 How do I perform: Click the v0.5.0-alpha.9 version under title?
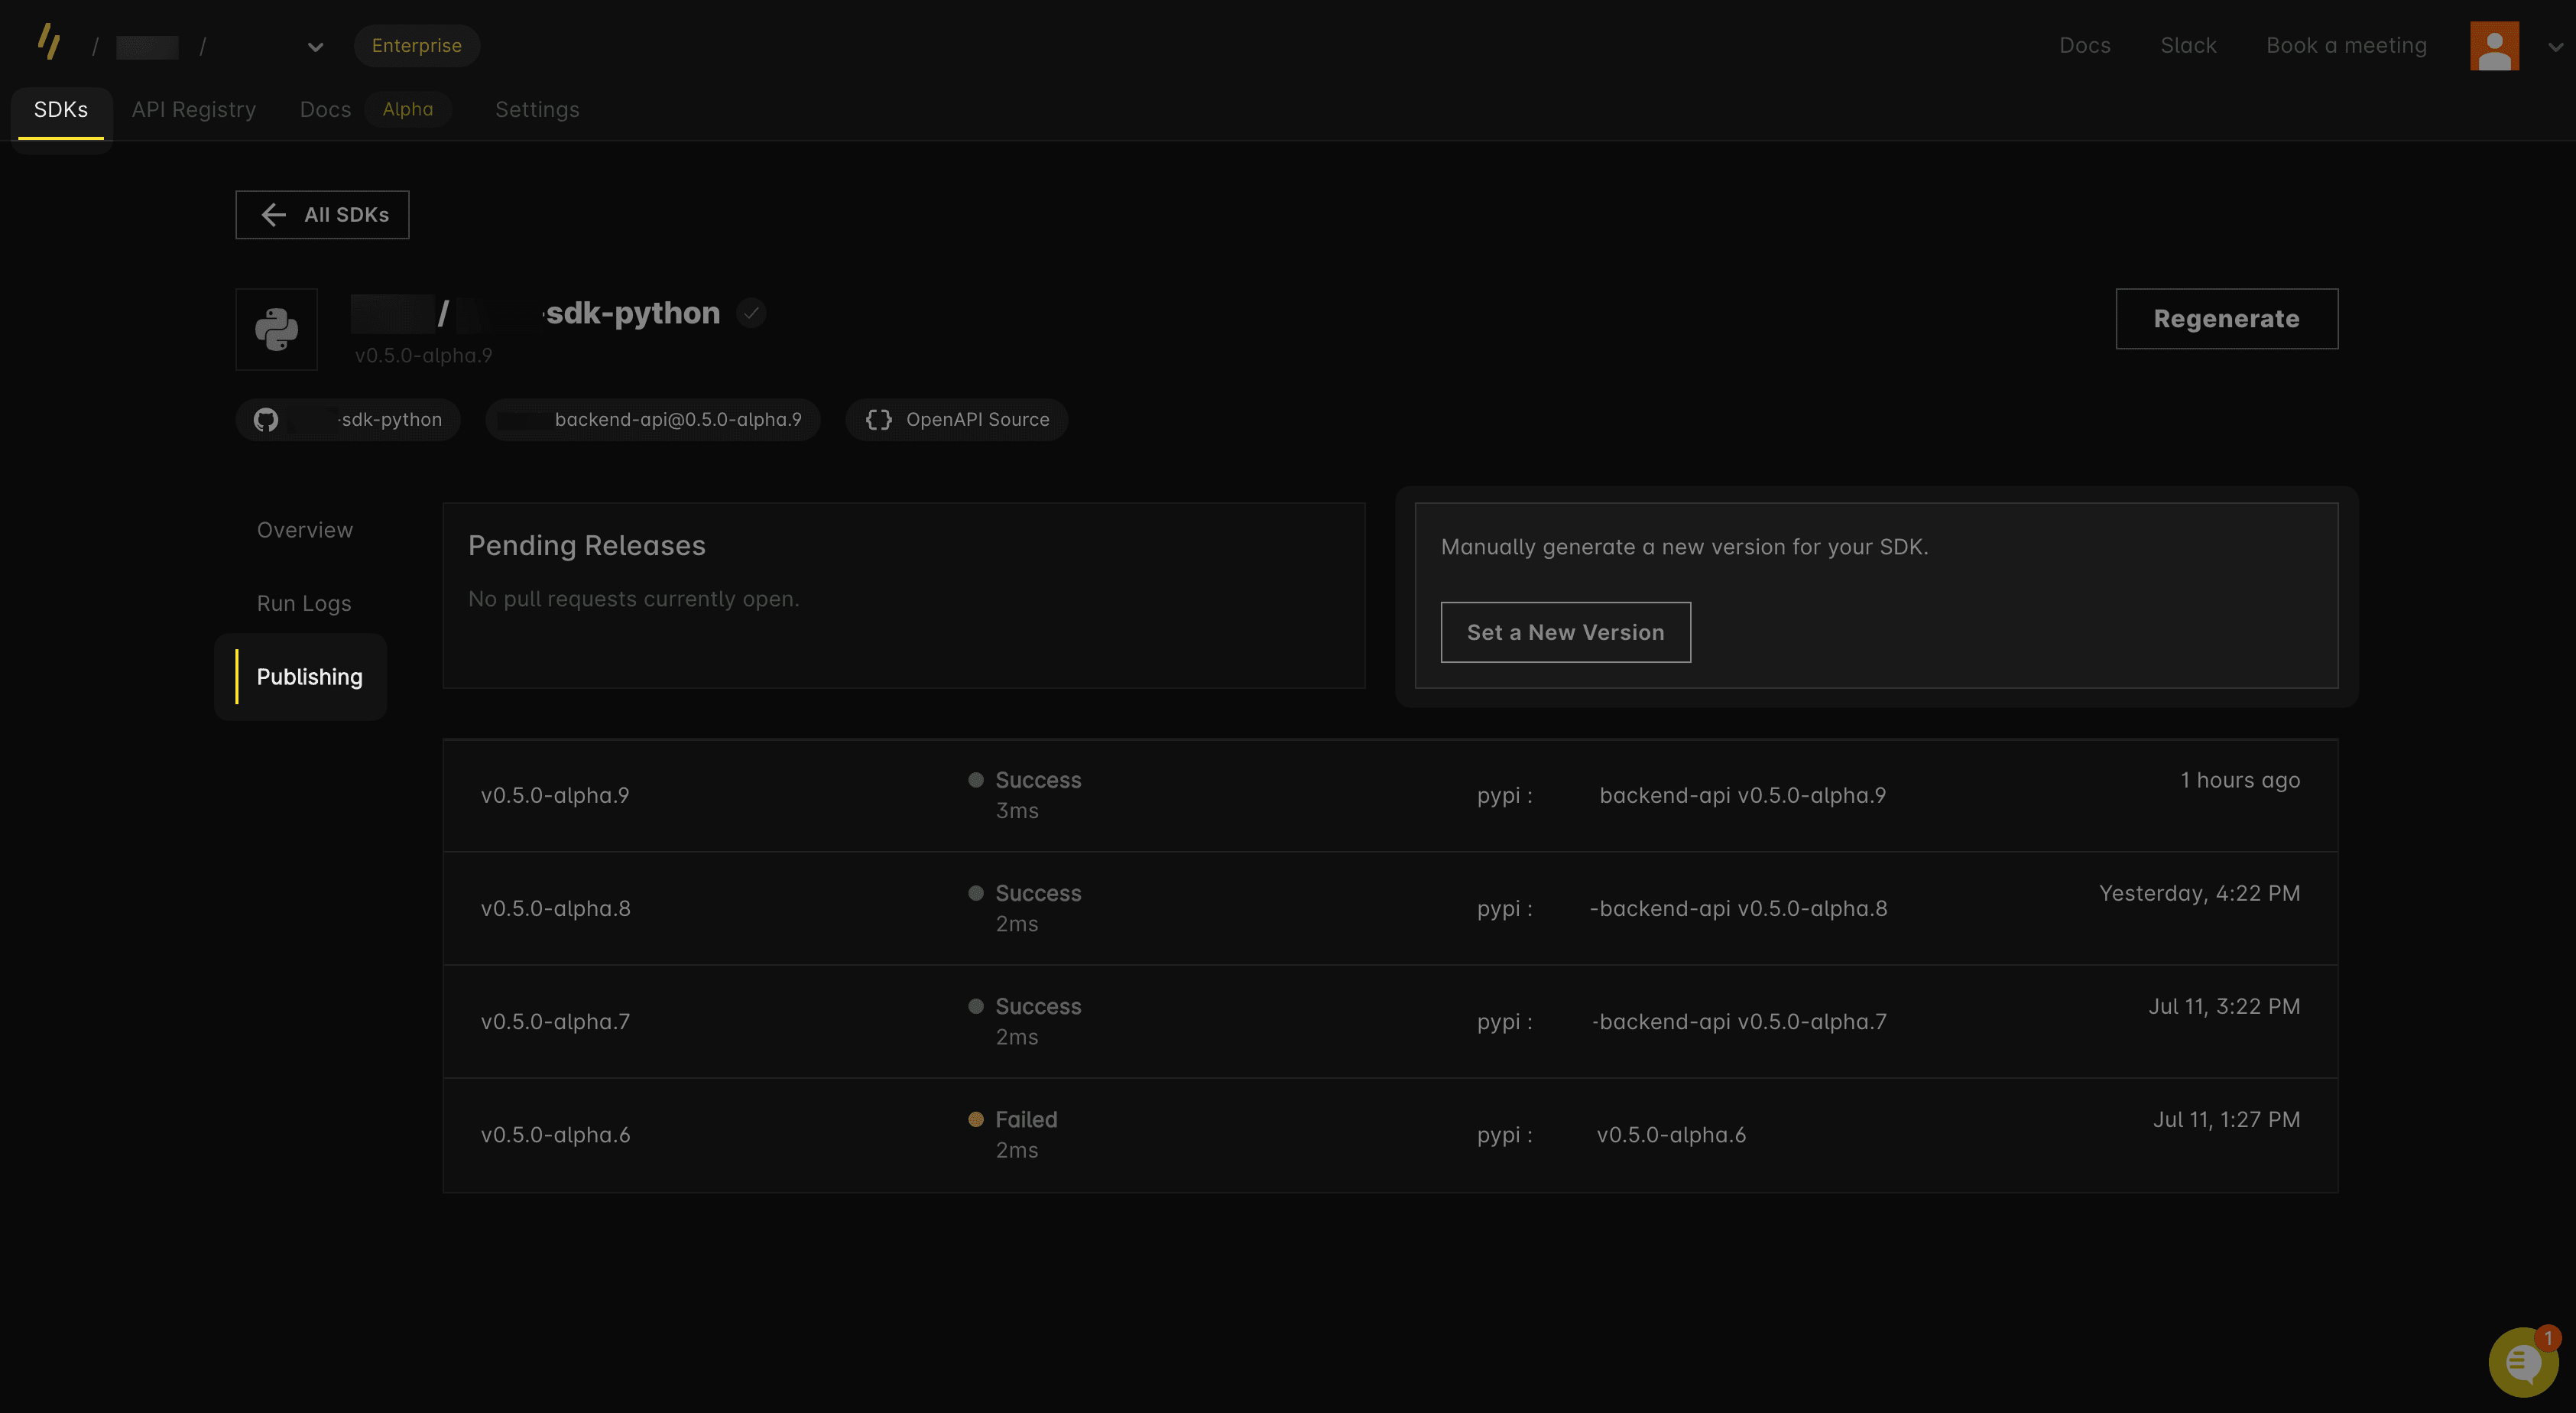tap(423, 355)
